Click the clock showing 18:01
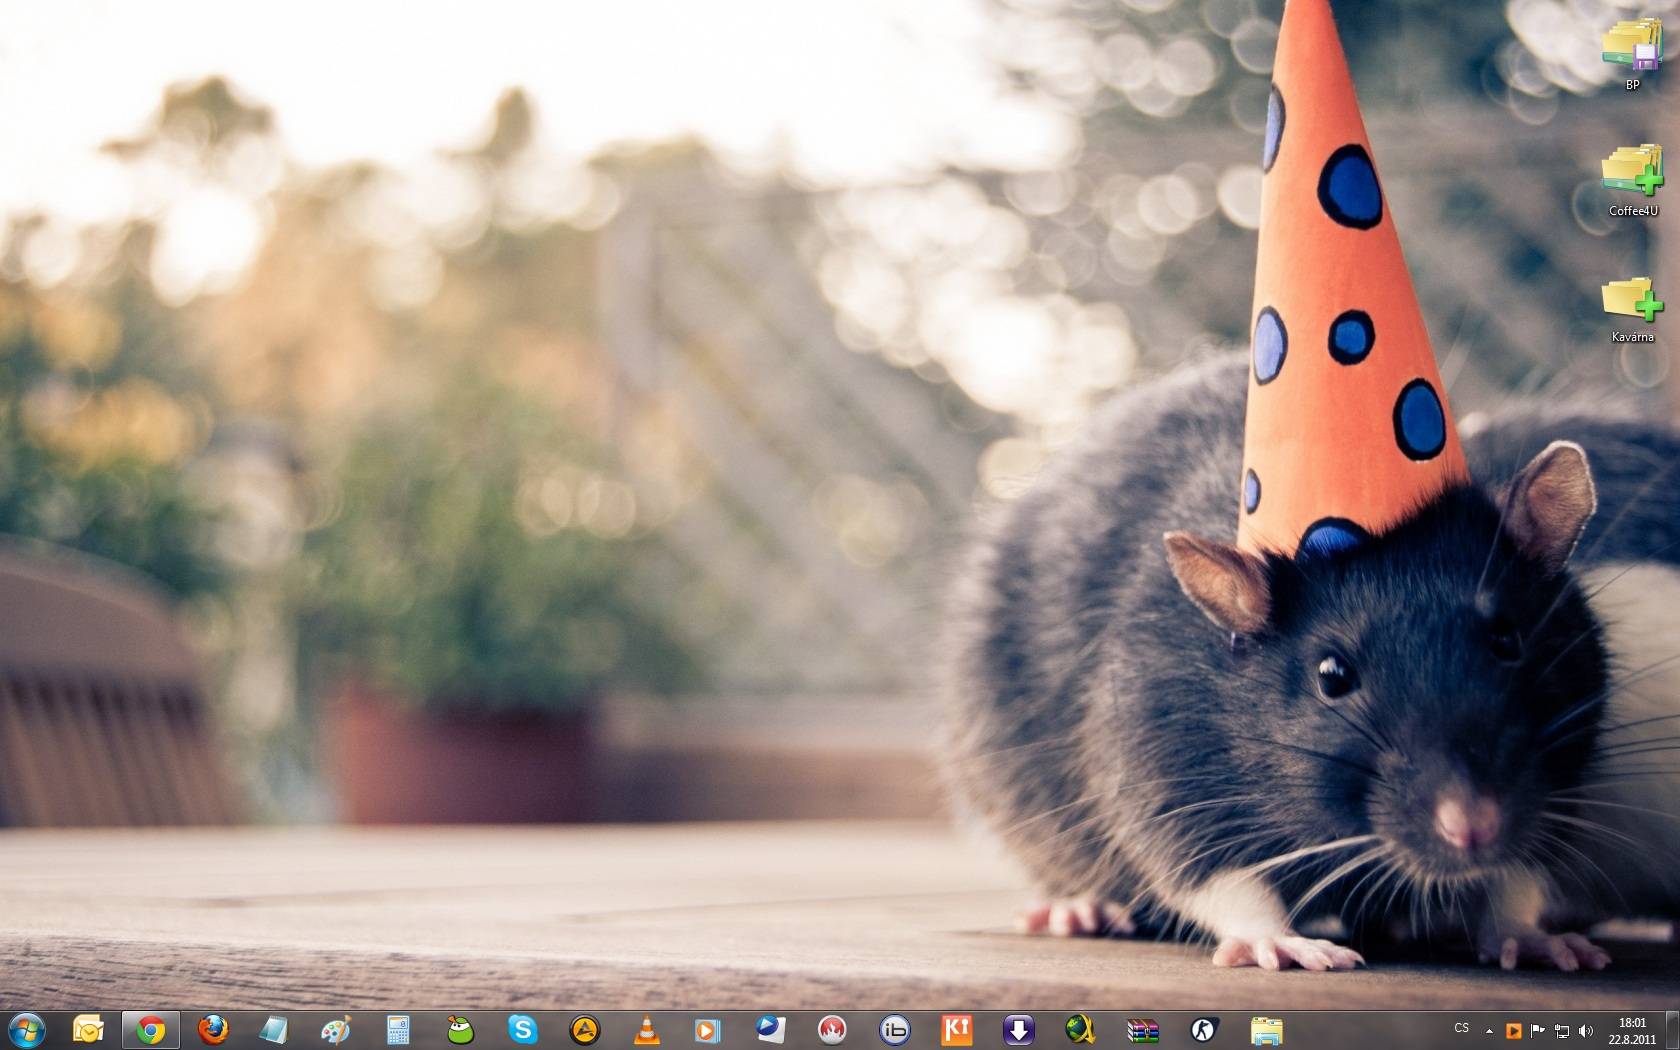The image size is (1680, 1050). pyautogui.click(x=1632, y=1030)
